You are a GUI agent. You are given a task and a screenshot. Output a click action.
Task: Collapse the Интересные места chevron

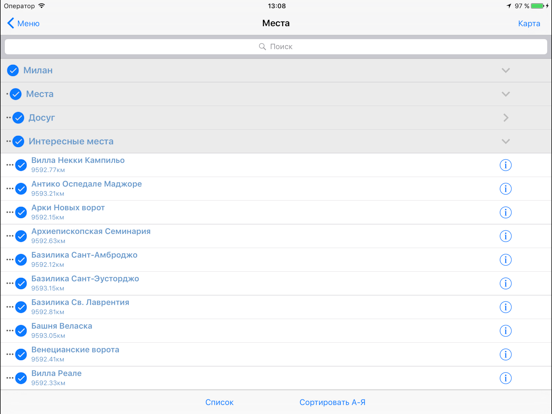click(x=506, y=141)
